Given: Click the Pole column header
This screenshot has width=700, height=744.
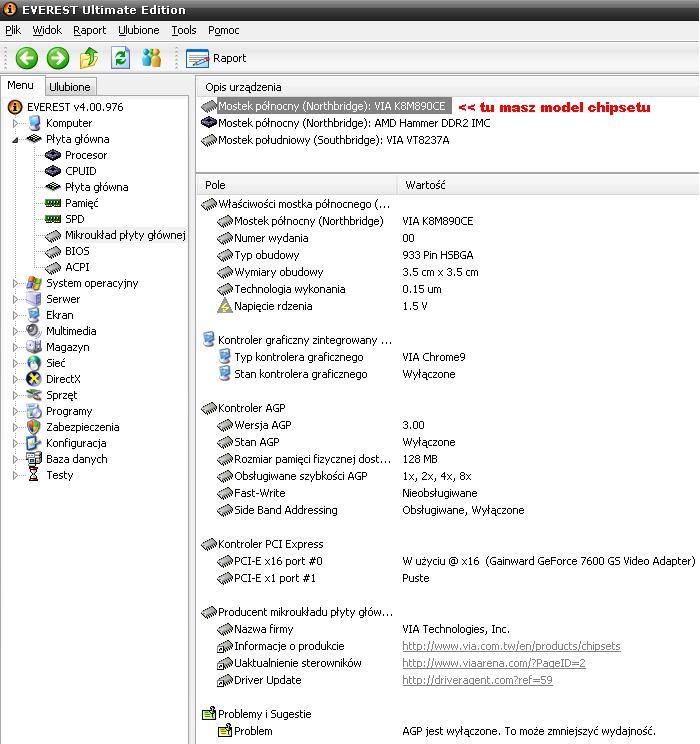Looking at the screenshot, I should (297, 185).
